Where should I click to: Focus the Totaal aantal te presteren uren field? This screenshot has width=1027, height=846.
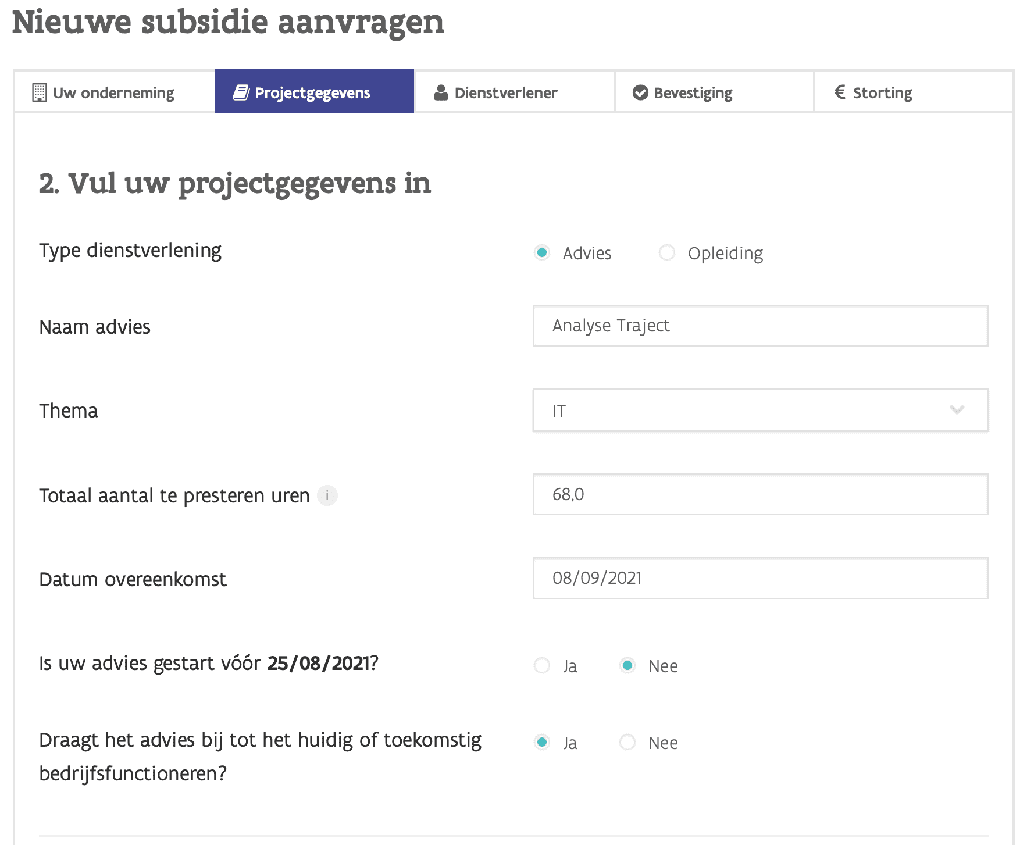(x=760, y=494)
